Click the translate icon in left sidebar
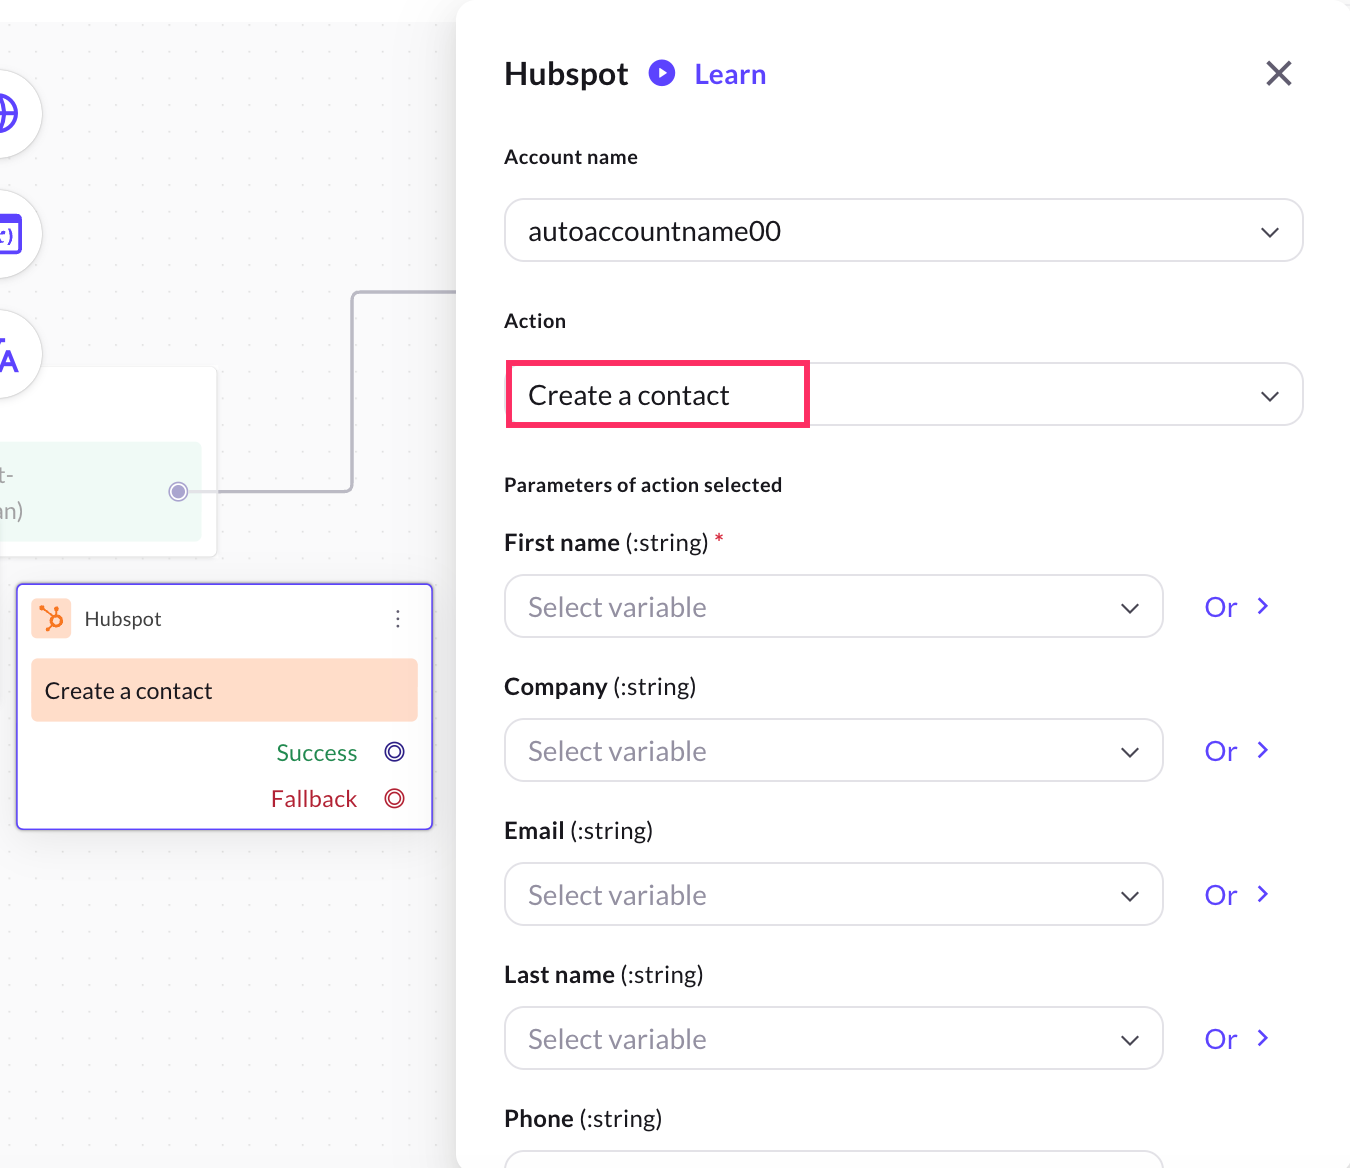Viewport: 1350px width, 1168px height. click(8, 355)
